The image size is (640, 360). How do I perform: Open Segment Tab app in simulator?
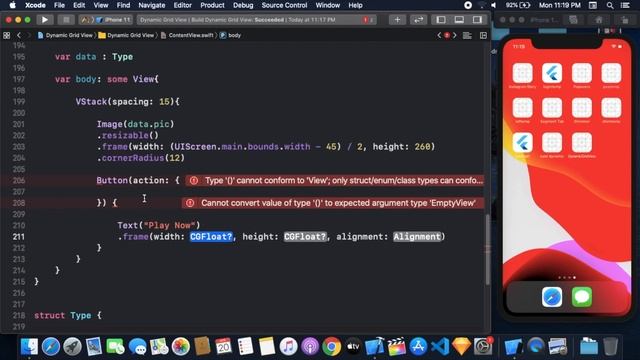click(x=552, y=108)
